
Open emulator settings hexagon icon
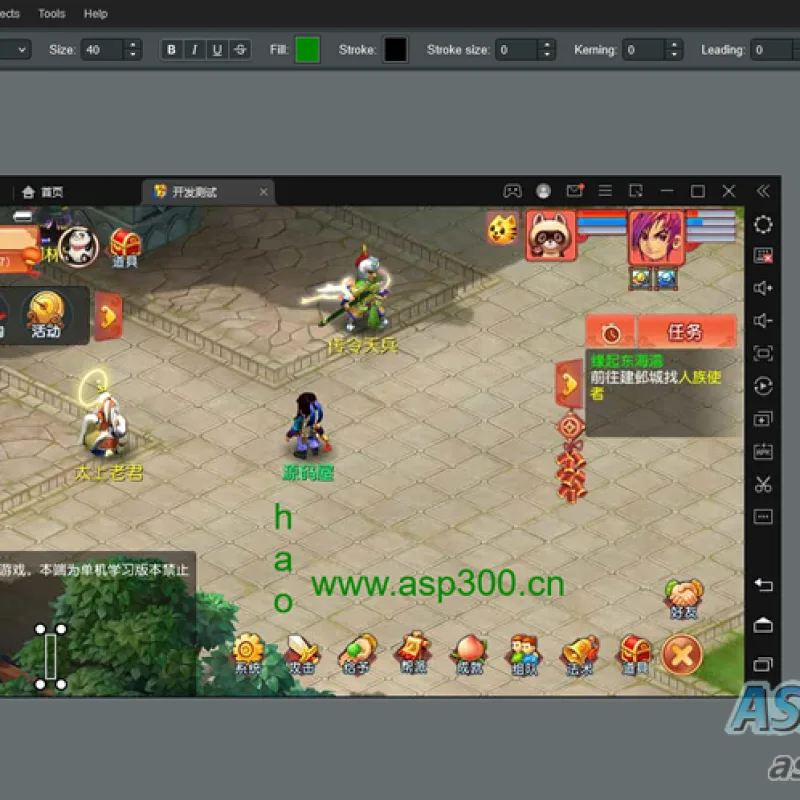(763, 224)
